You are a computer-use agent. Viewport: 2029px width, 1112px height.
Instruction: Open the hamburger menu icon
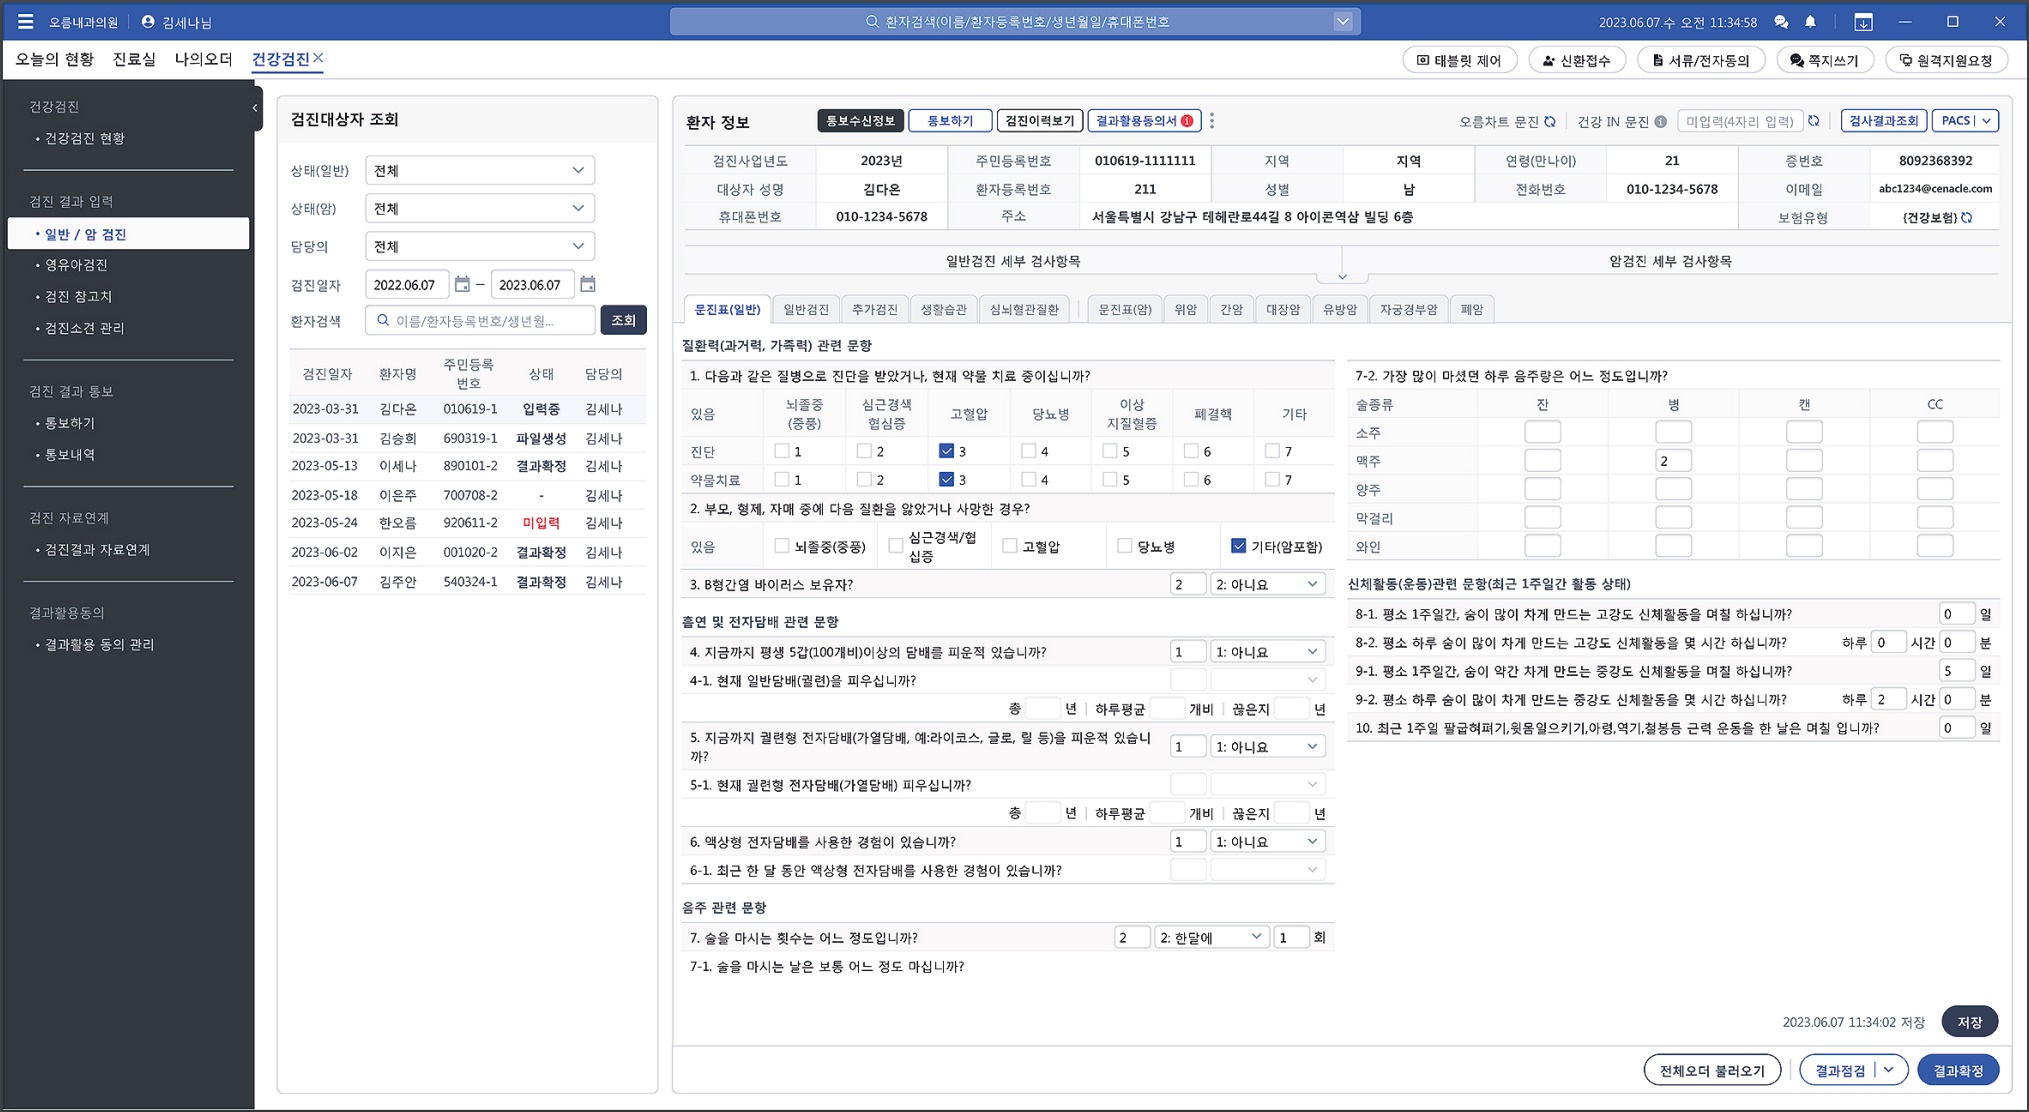[x=25, y=21]
